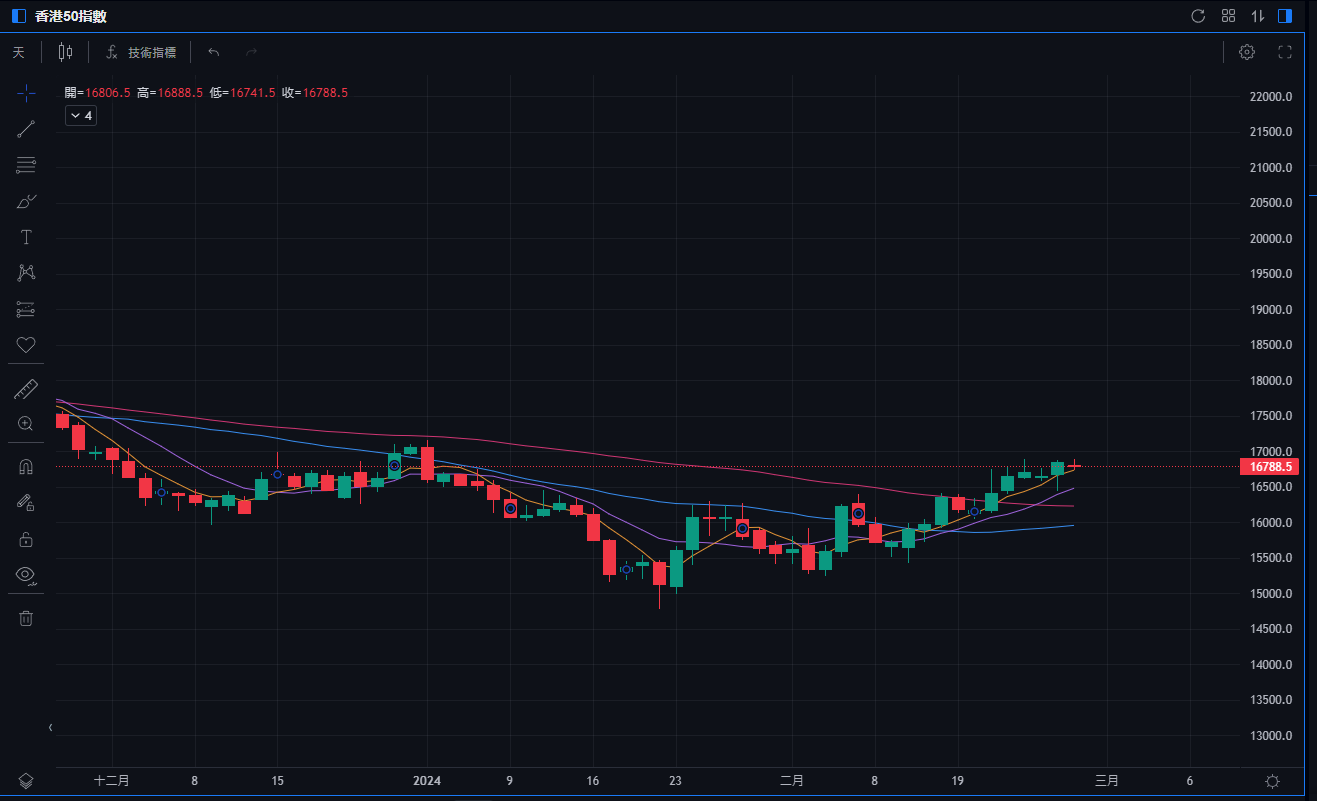
Task: Open chart settings gear in the toolbar
Action: click(x=1247, y=52)
